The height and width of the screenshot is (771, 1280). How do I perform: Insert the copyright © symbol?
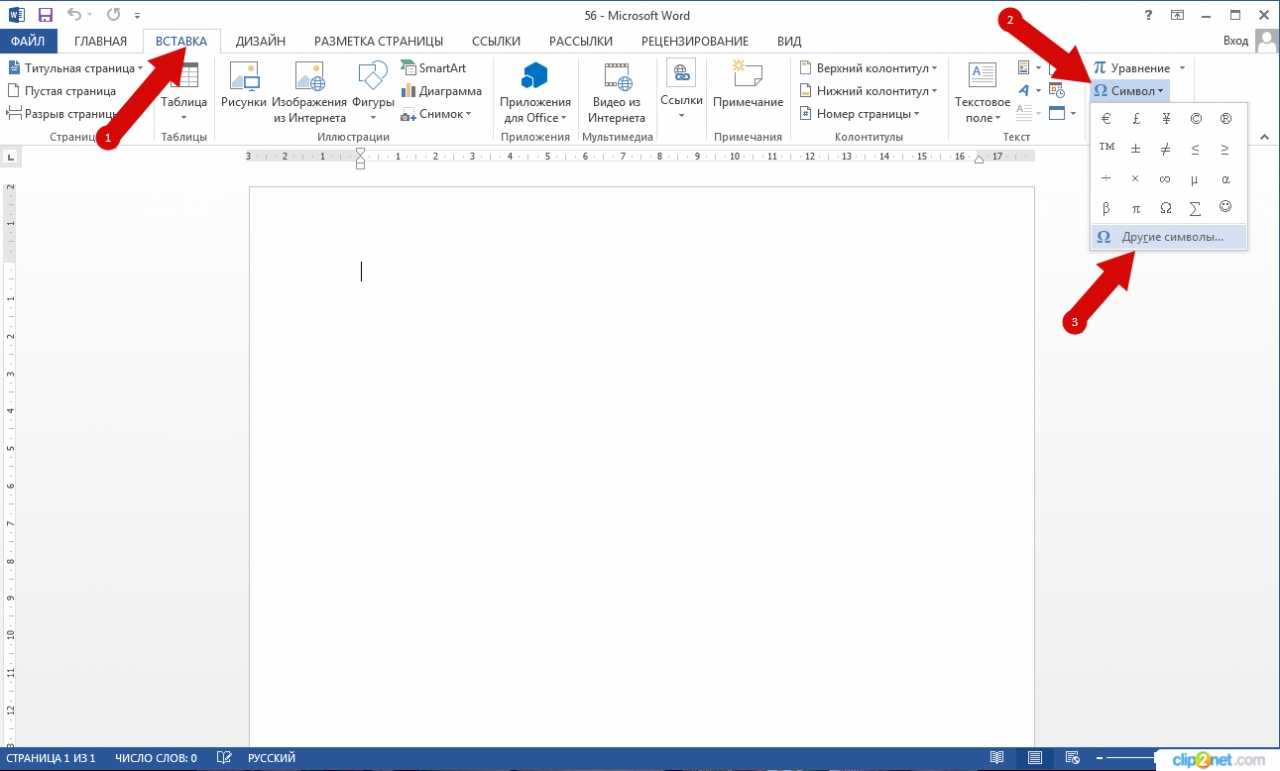[1196, 119]
